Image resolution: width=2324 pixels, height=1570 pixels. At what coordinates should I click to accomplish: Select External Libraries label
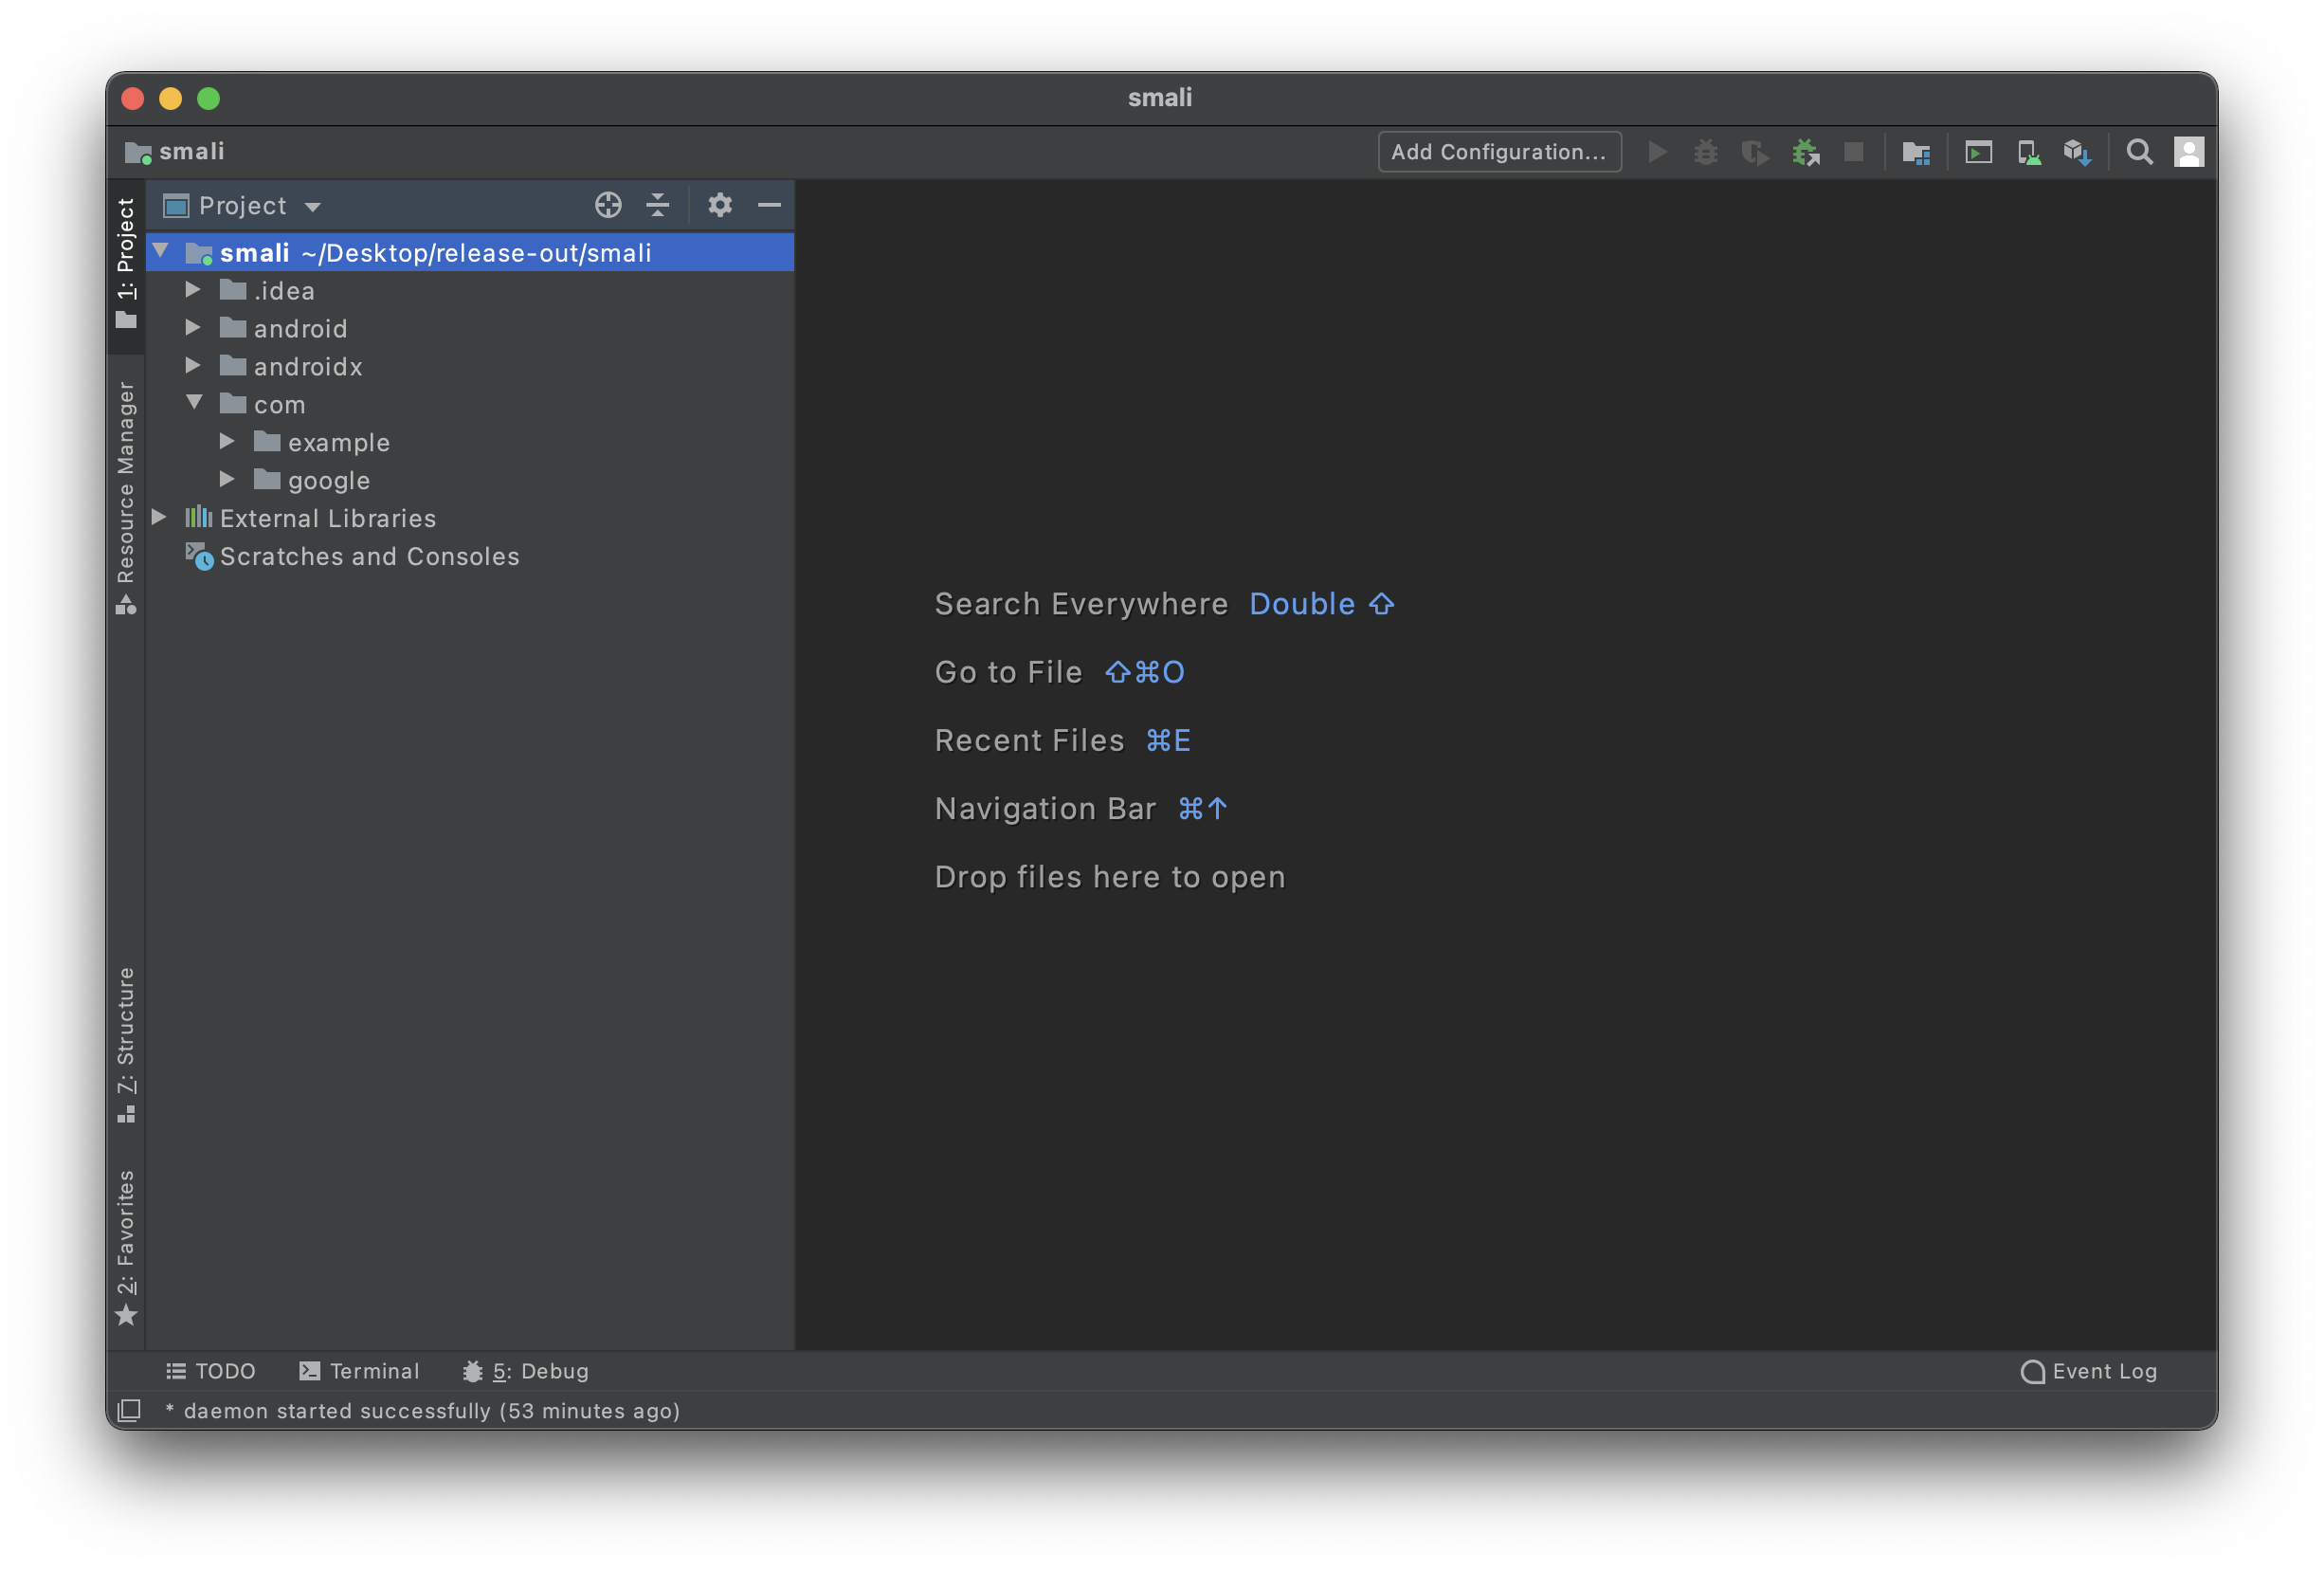point(328,518)
